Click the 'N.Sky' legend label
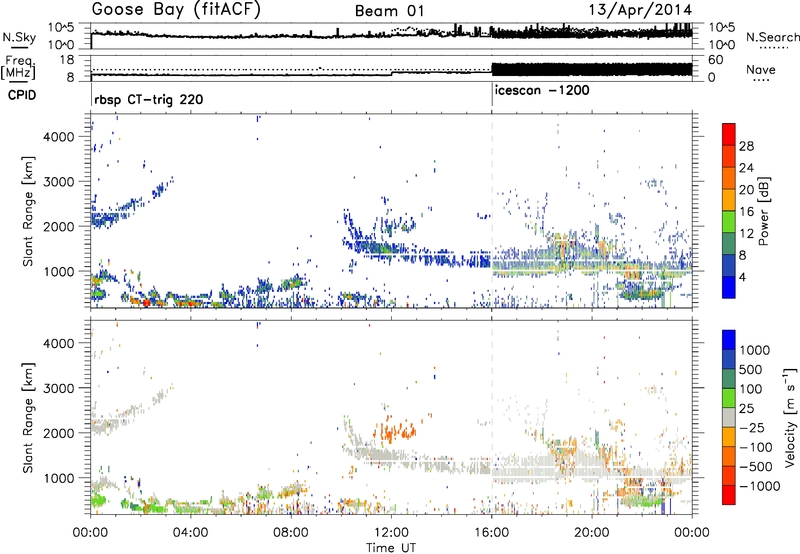800x554 pixels. (19, 37)
